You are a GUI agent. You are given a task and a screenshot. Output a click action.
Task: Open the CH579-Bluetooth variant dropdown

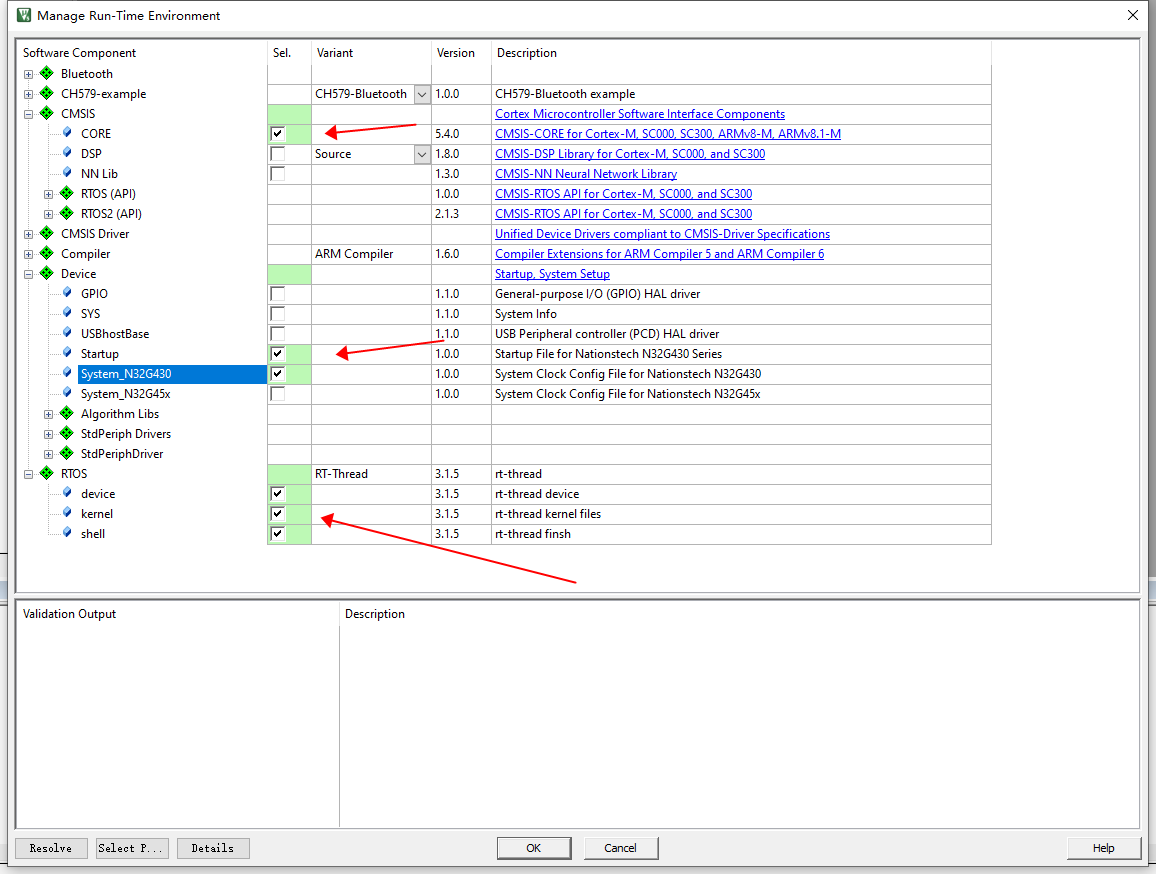[422, 94]
